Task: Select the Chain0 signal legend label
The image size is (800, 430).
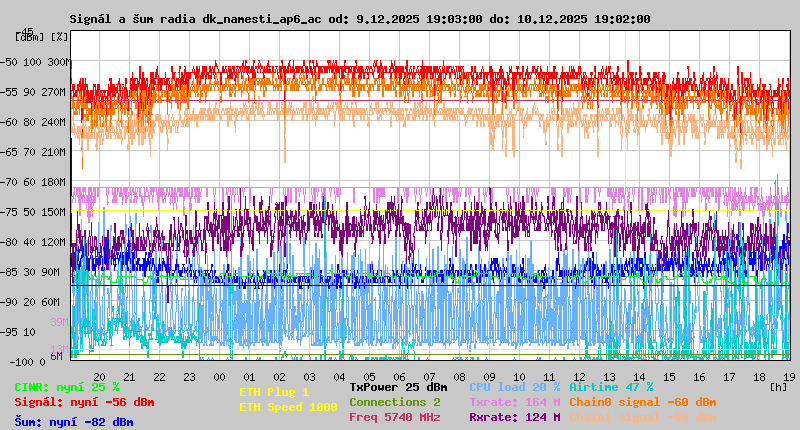Action: pos(642,402)
